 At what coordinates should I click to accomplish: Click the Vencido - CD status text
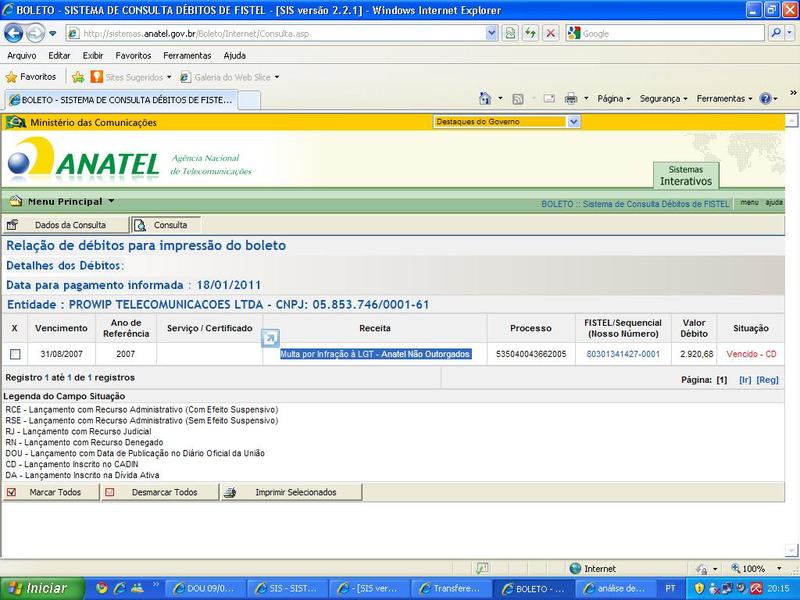[751, 354]
